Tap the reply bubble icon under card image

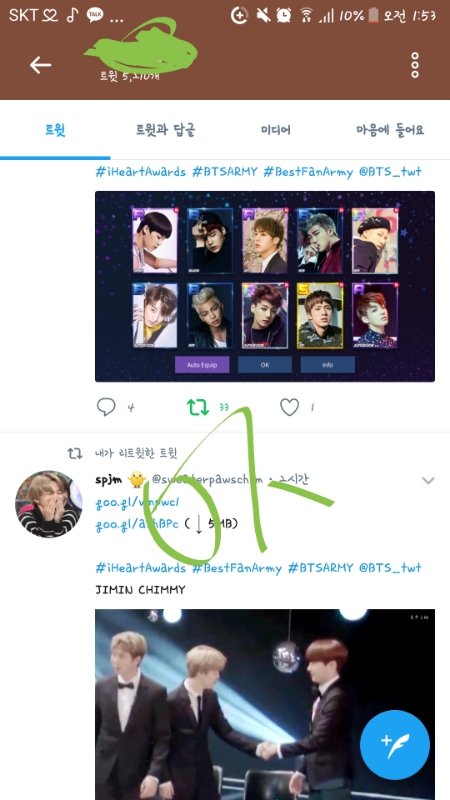[106, 407]
